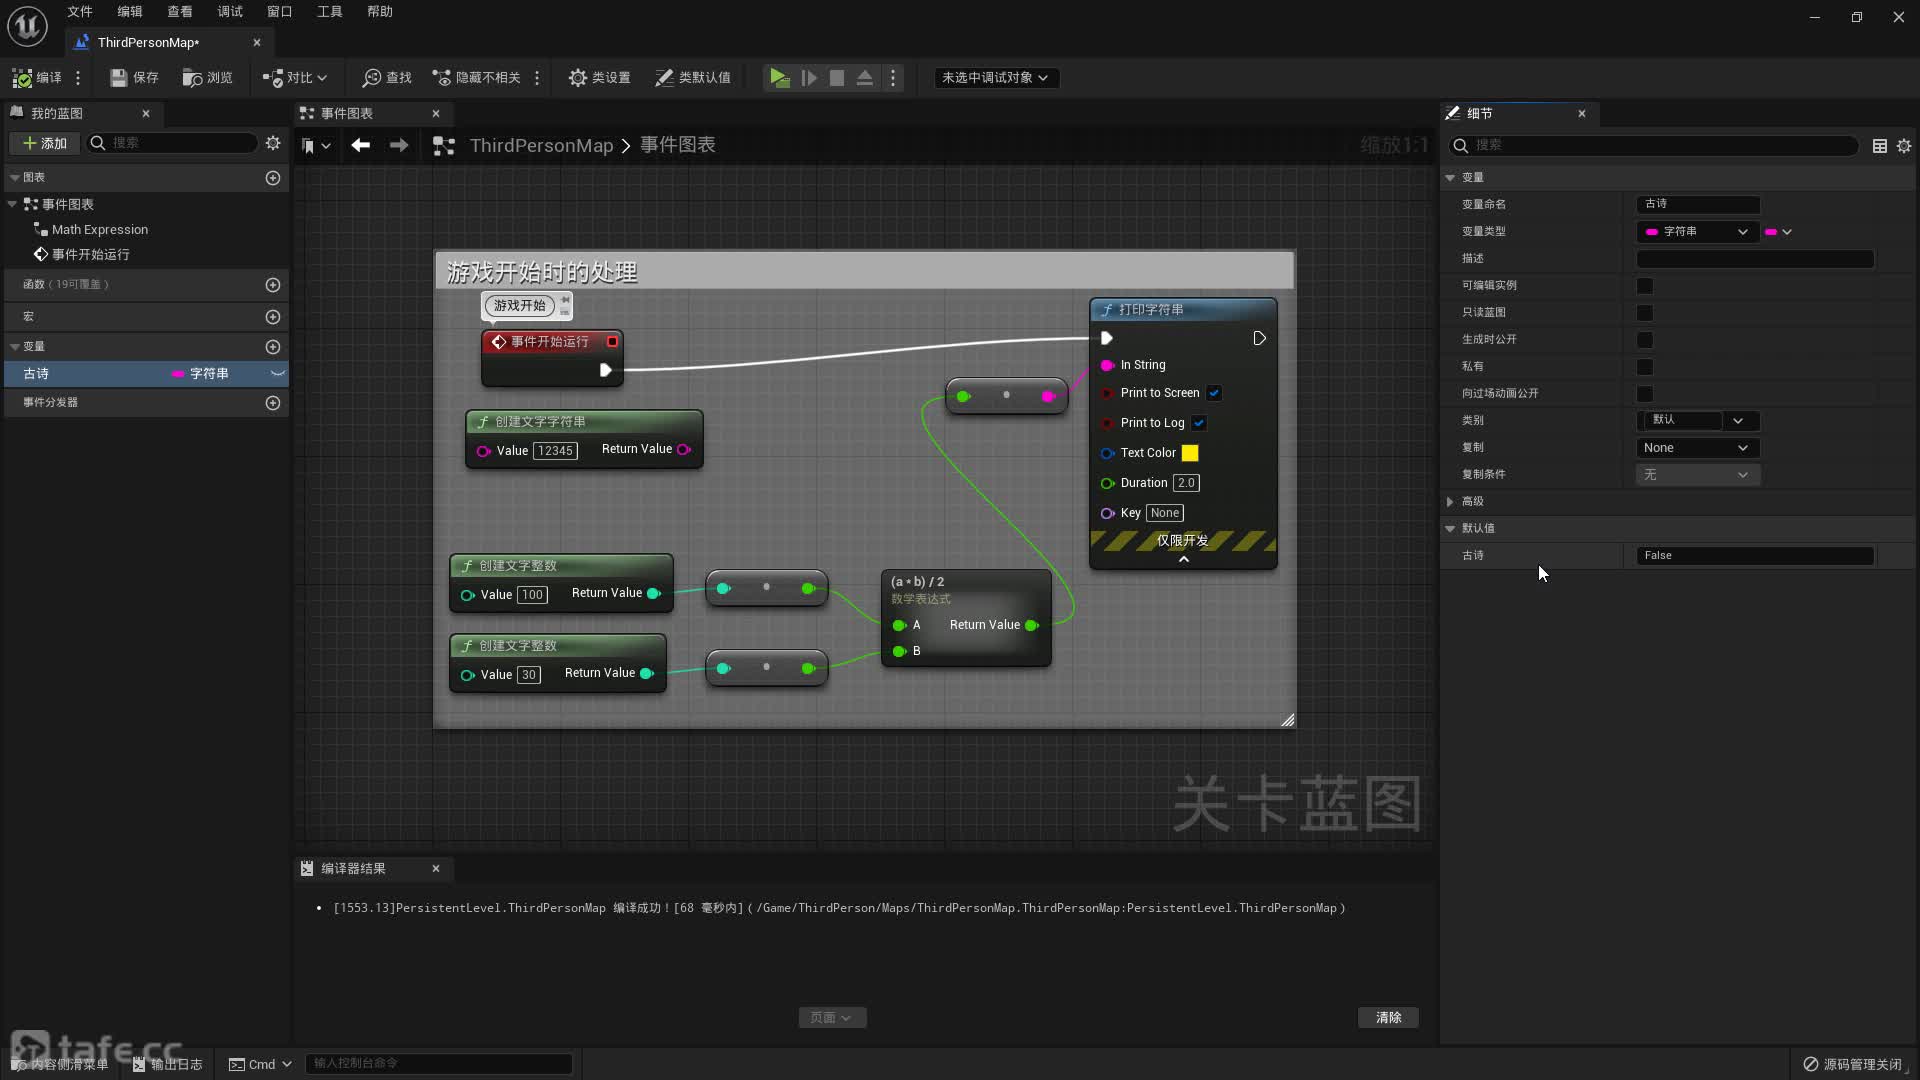The width and height of the screenshot is (1920, 1080).
Task: Open Edit menu
Action: click(130, 12)
